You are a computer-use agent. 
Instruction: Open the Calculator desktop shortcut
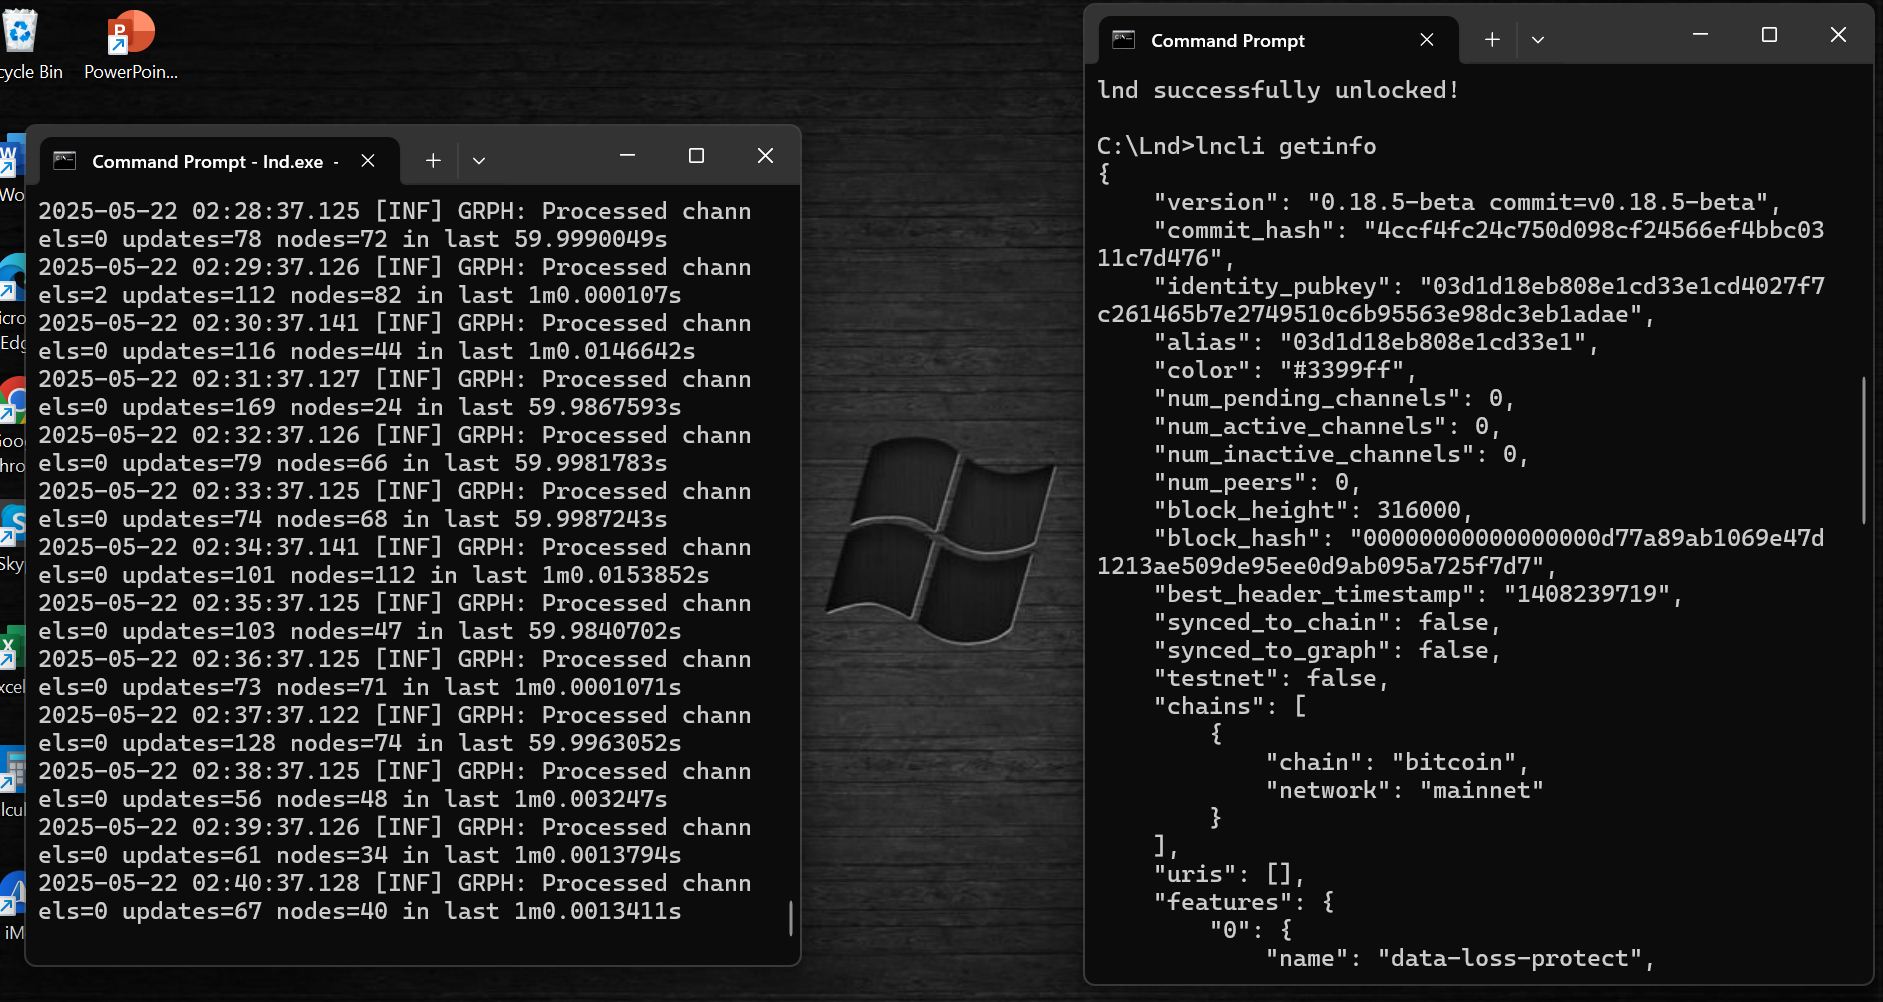[11, 785]
